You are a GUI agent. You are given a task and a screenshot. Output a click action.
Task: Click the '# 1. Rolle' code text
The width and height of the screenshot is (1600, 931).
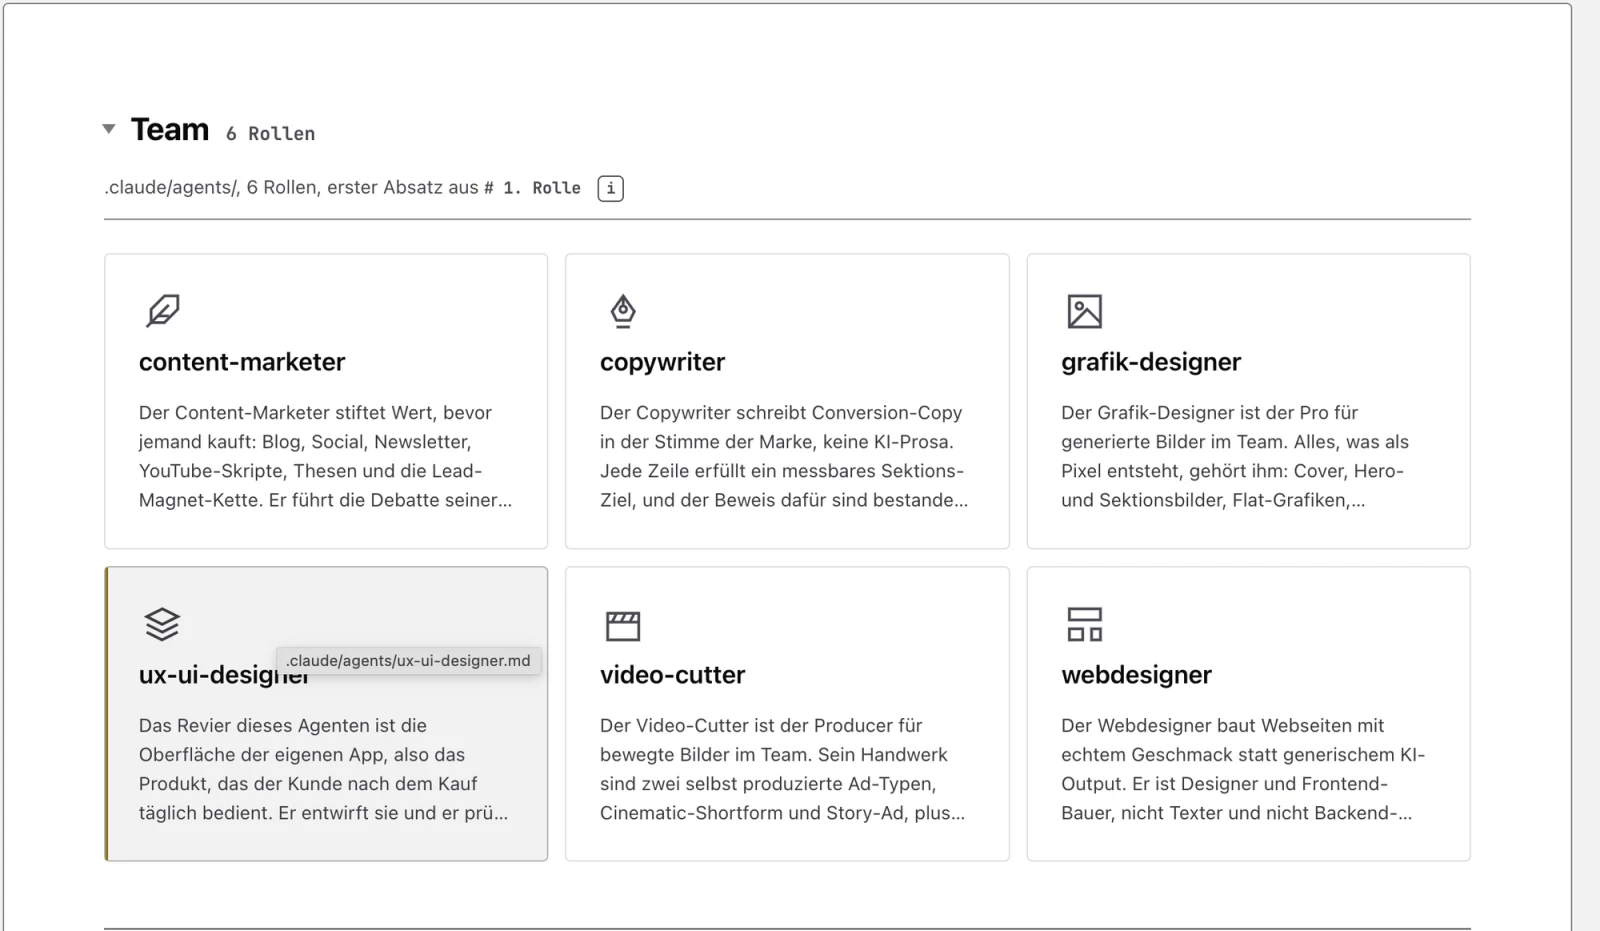[x=532, y=188]
